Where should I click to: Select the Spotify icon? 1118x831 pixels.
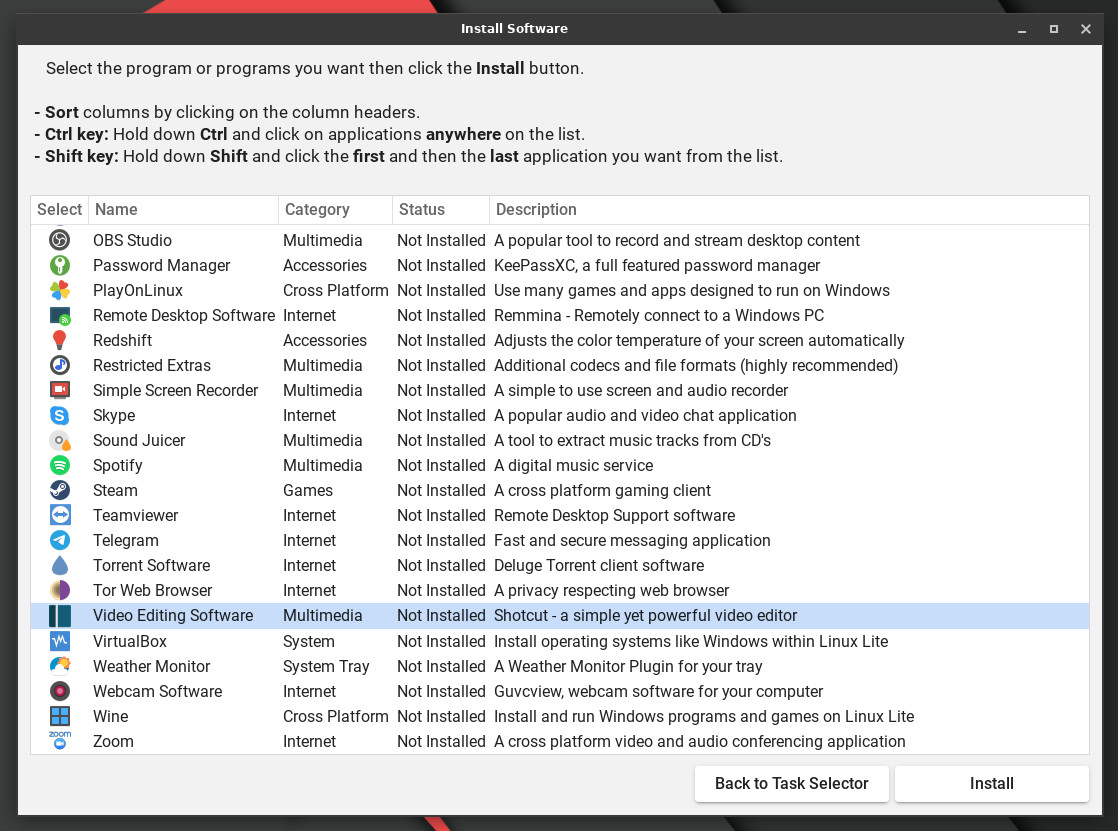[x=60, y=465]
